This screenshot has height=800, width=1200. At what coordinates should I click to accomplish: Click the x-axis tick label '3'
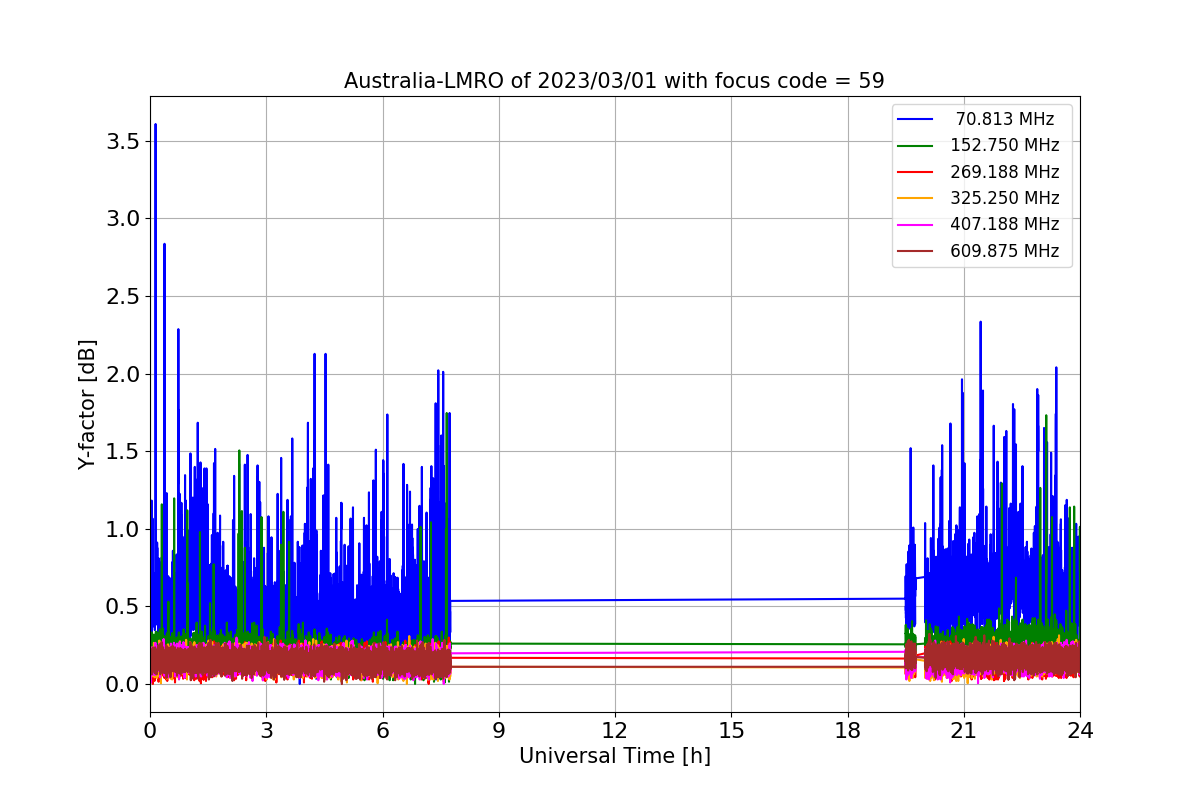pos(266,731)
